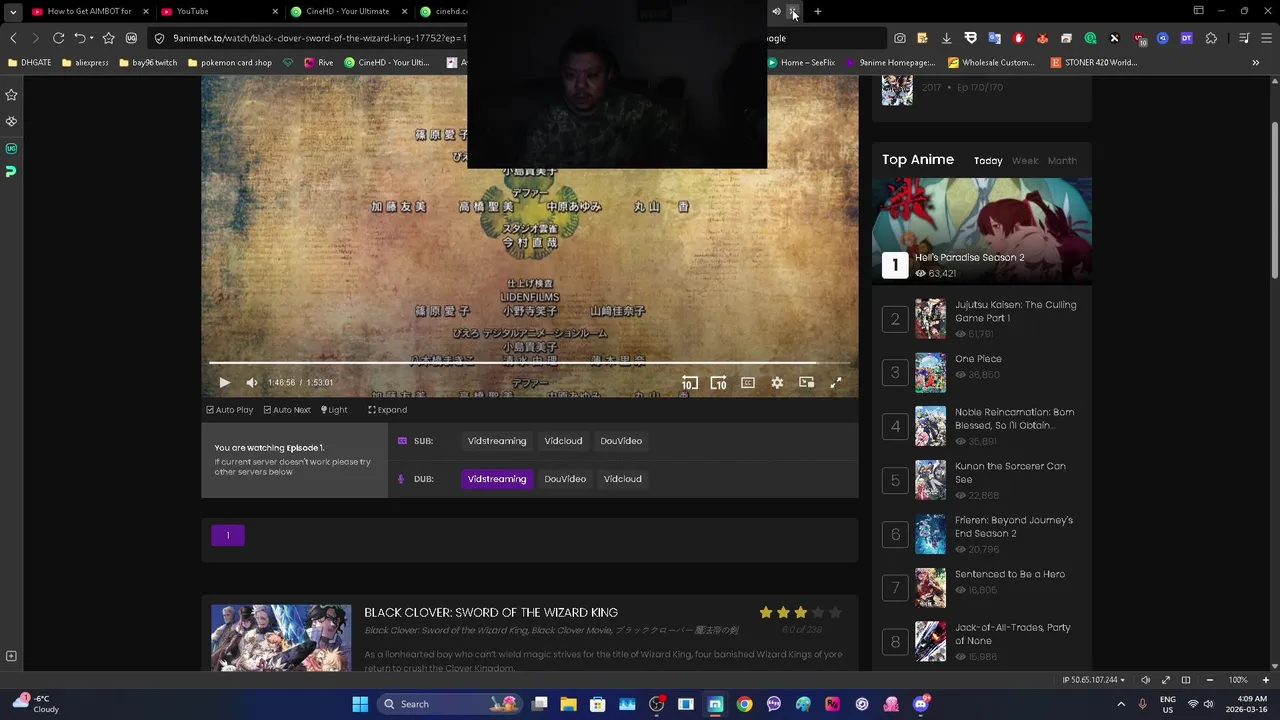1280x720 pixels.
Task: Select DUB Vidcloud server
Action: [x=622, y=479]
